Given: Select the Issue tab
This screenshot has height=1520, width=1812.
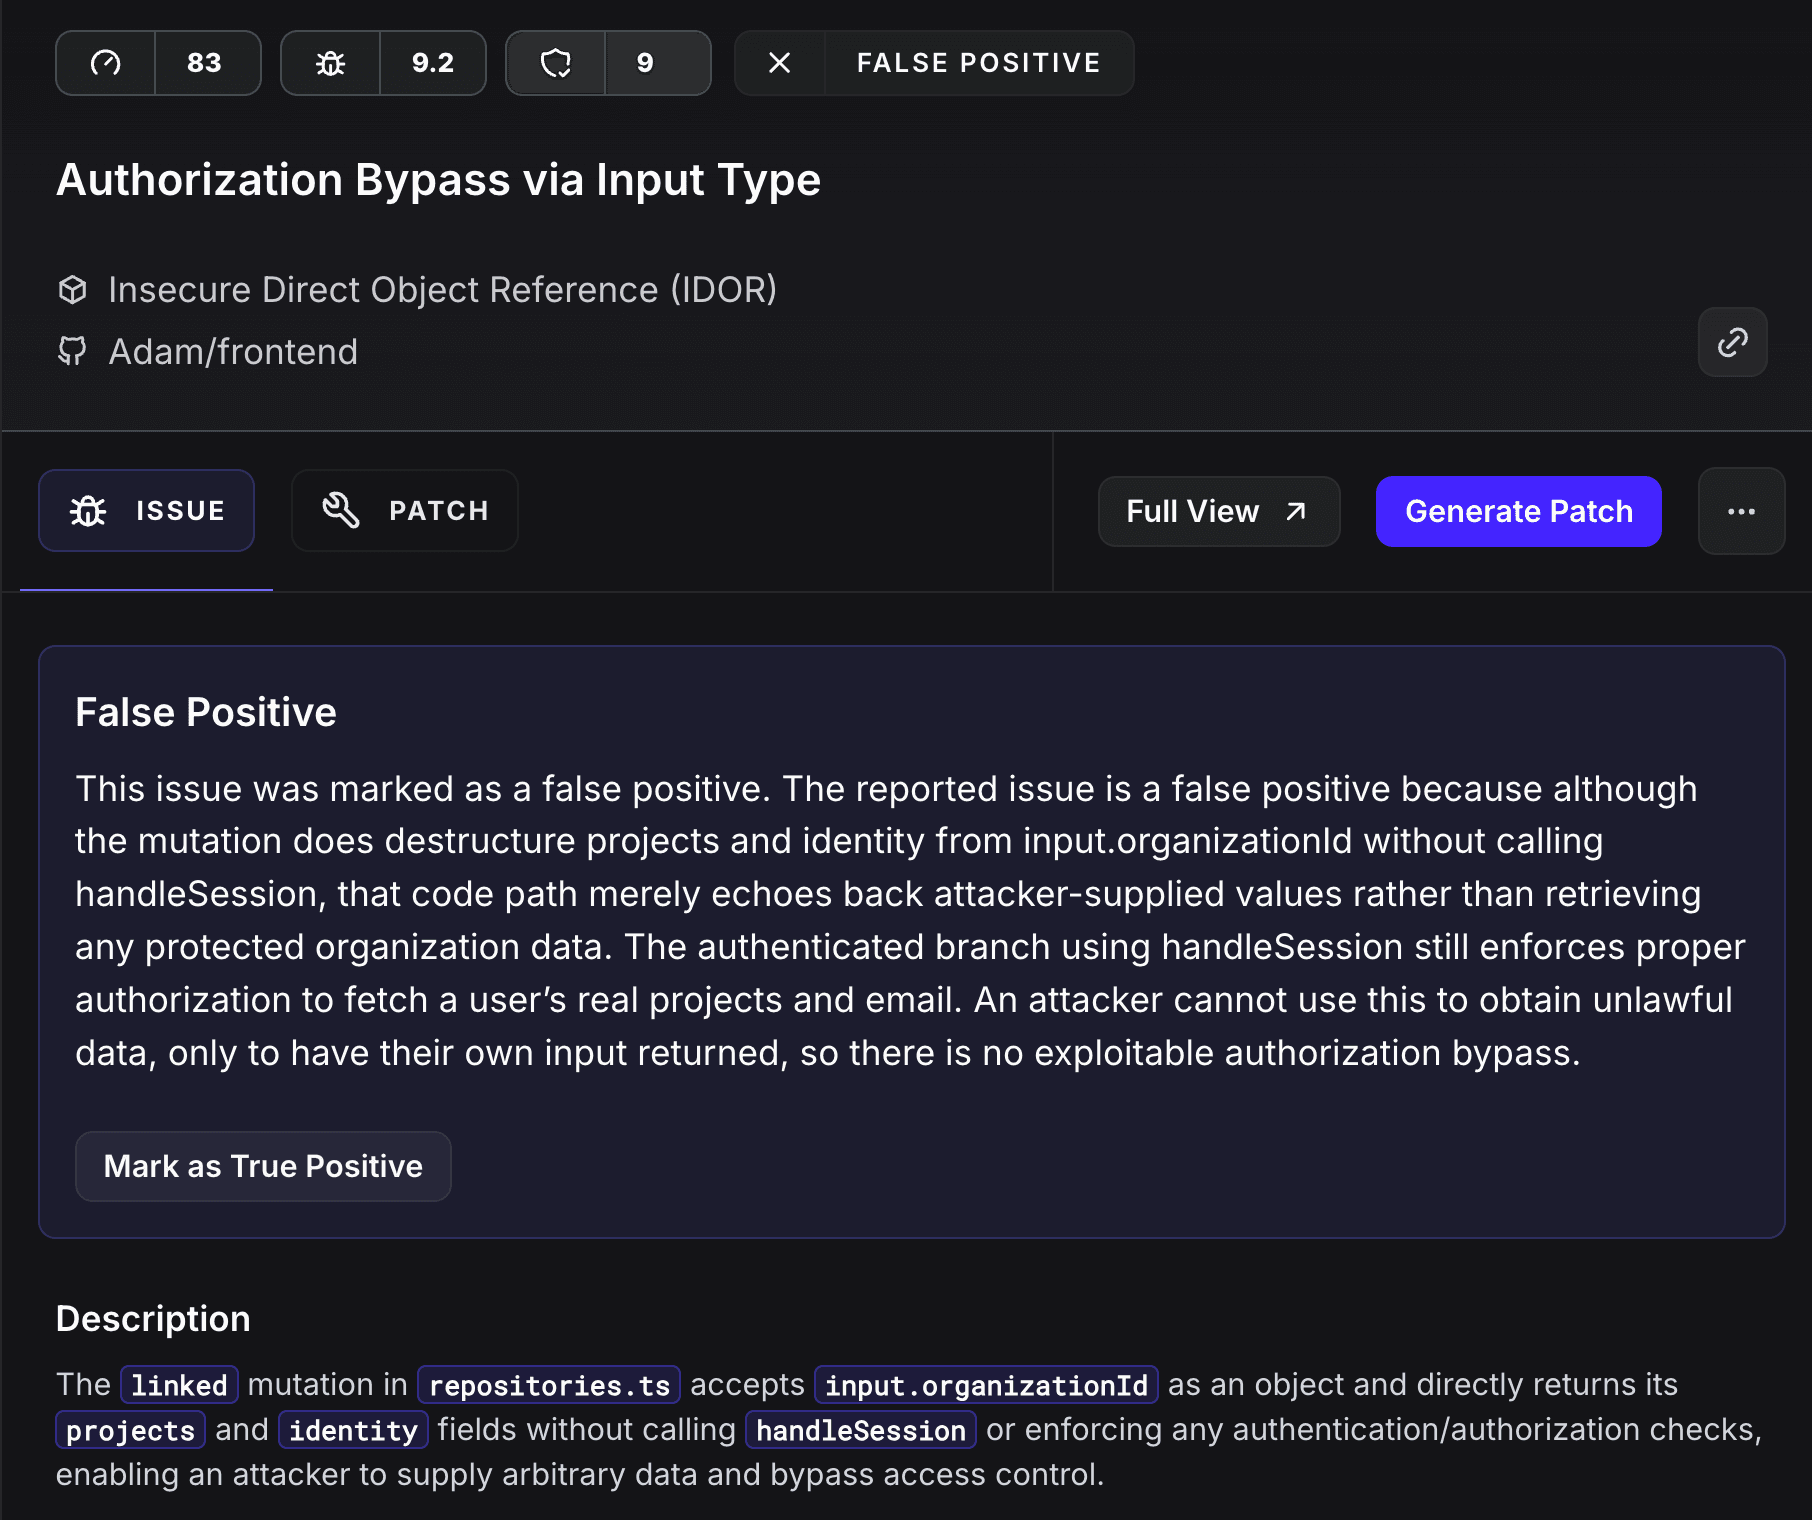Looking at the screenshot, I should [x=146, y=510].
